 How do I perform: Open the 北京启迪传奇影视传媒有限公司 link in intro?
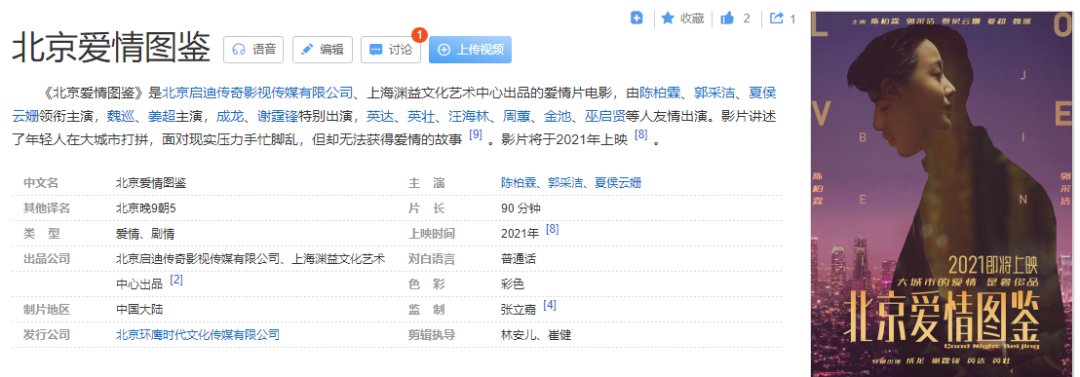point(258,92)
